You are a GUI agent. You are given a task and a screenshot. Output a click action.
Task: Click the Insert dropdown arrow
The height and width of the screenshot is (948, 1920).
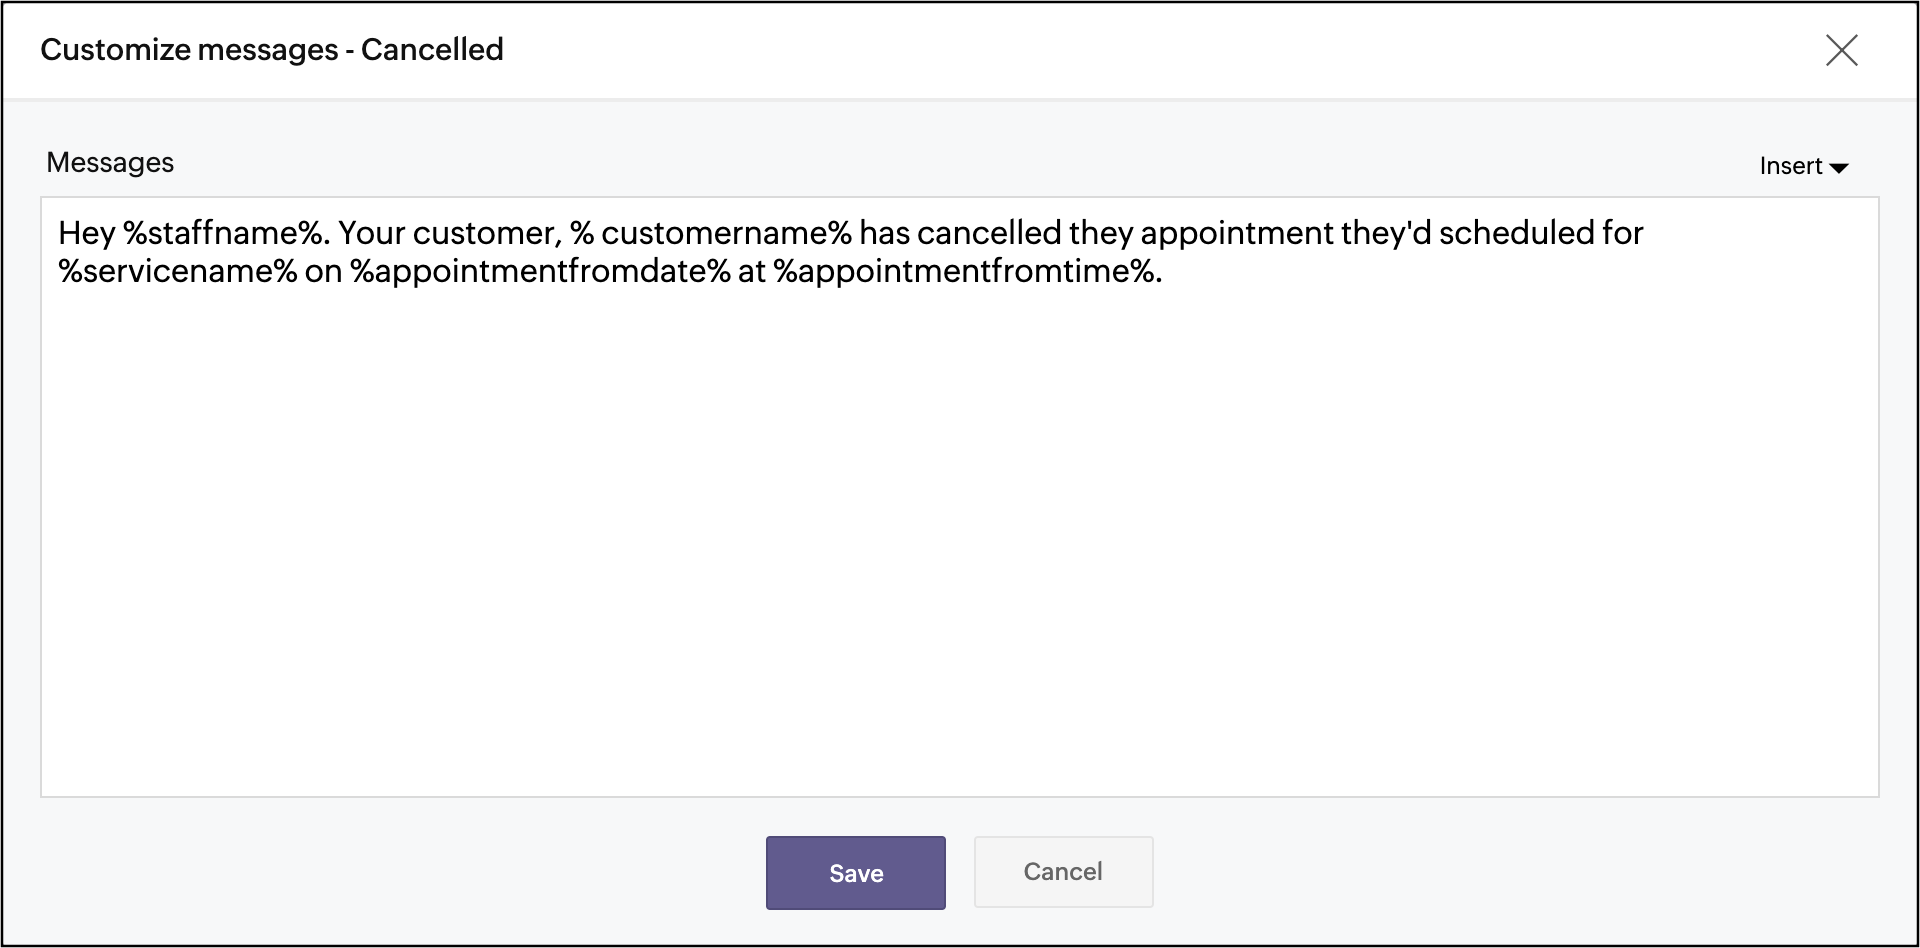click(1839, 168)
